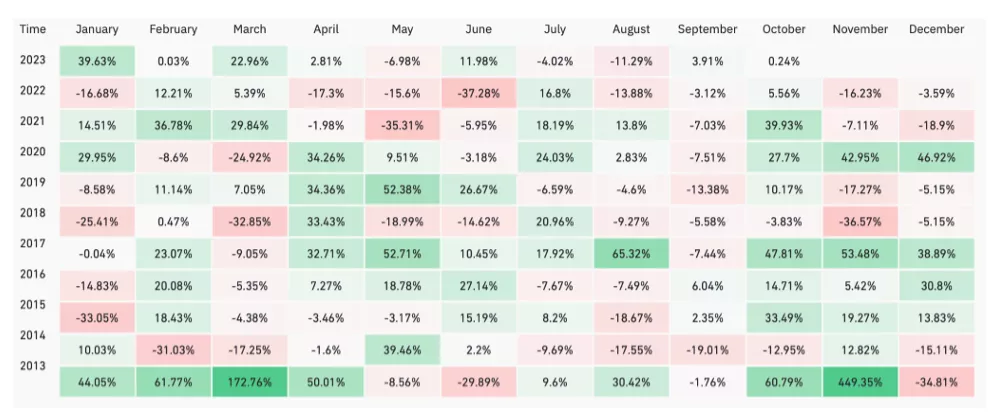Click the September column header
This screenshot has width=997, height=414.
pyautogui.click(x=707, y=29)
